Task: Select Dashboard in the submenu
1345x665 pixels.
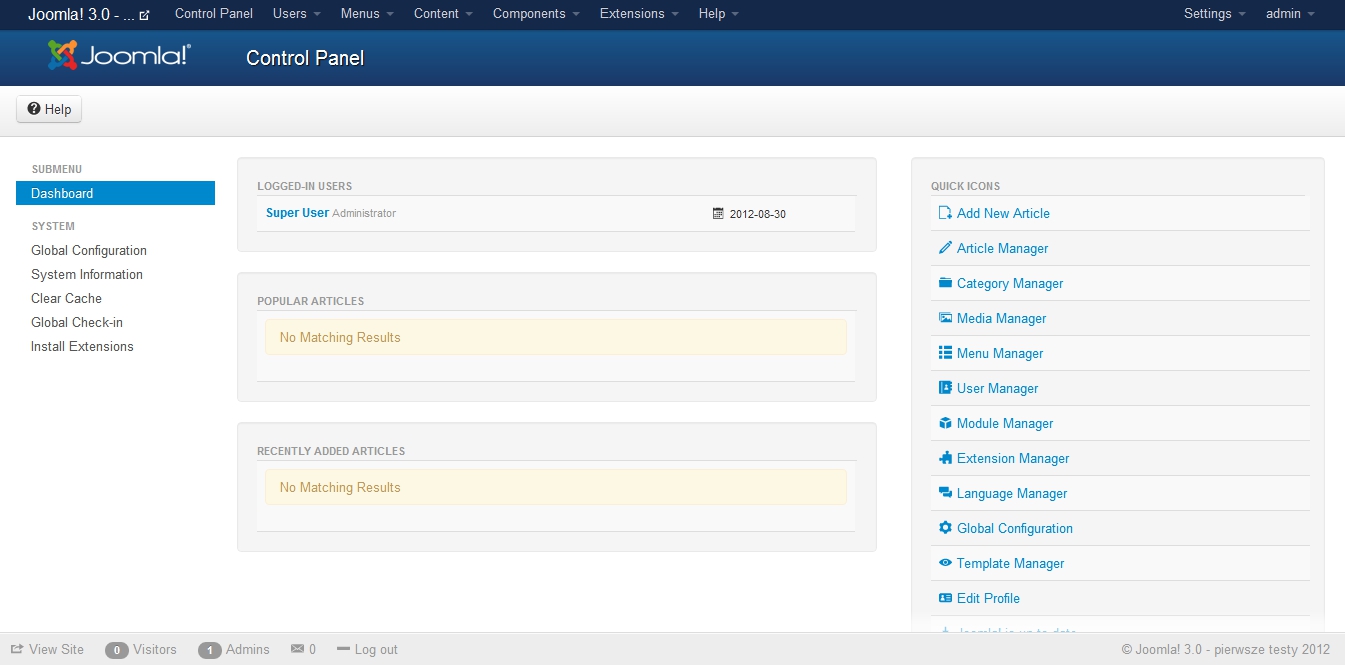Action: 115,193
